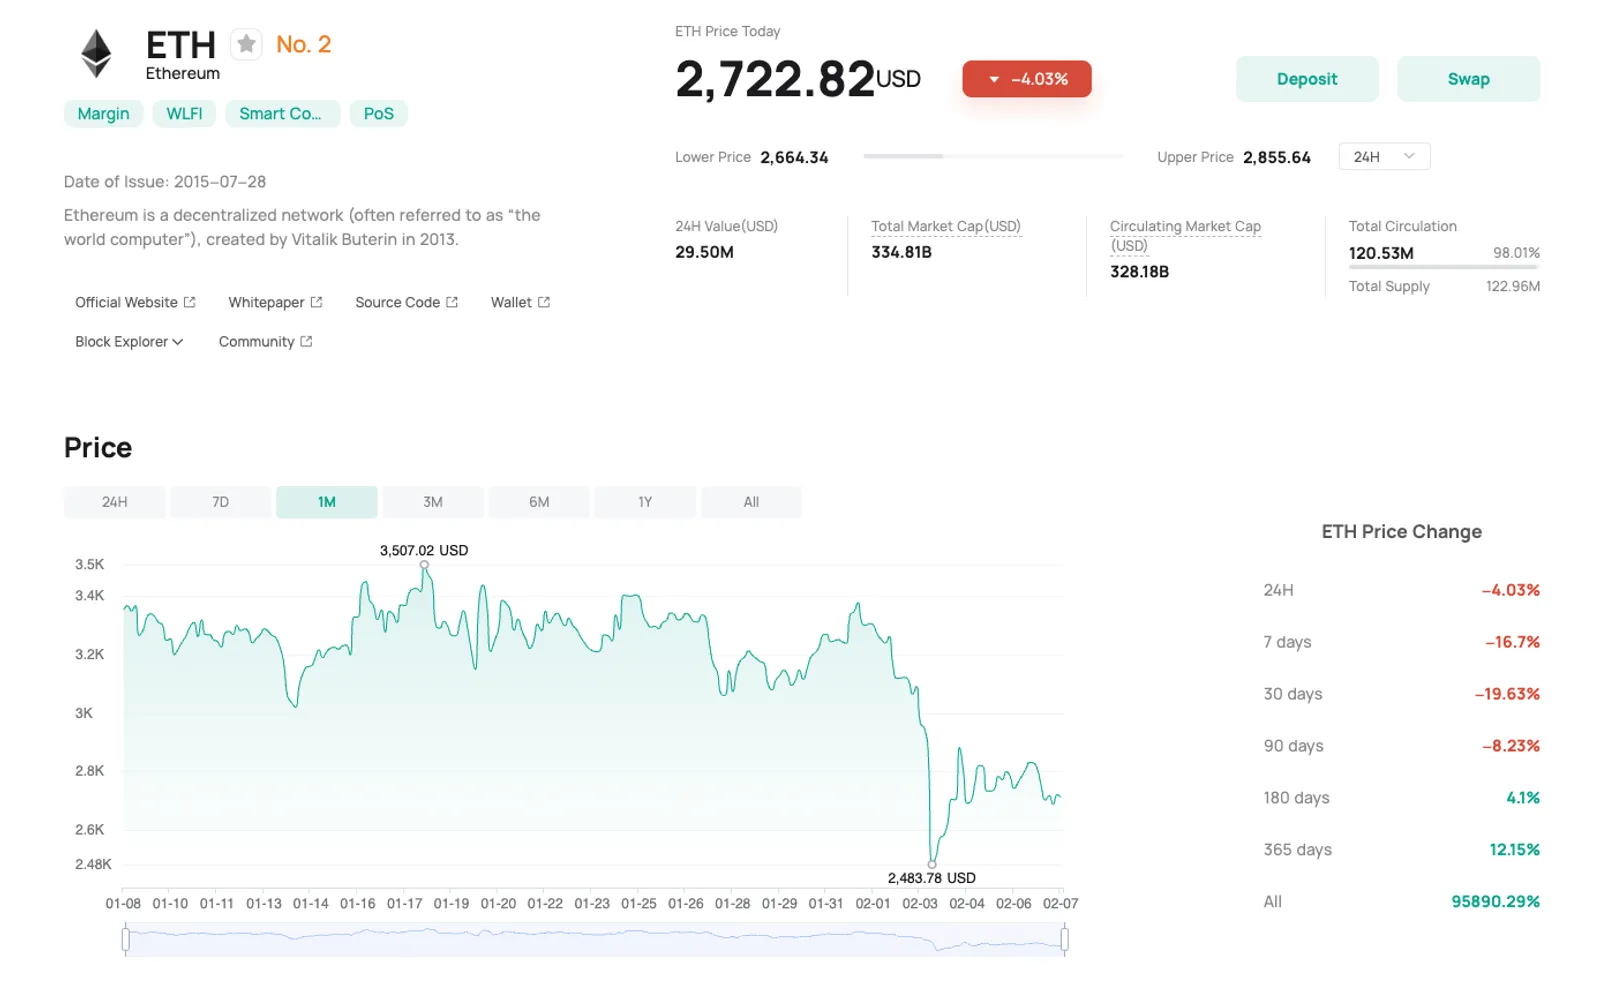Click the Deposit button
This screenshot has height=993, width=1600.
[x=1307, y=79]
